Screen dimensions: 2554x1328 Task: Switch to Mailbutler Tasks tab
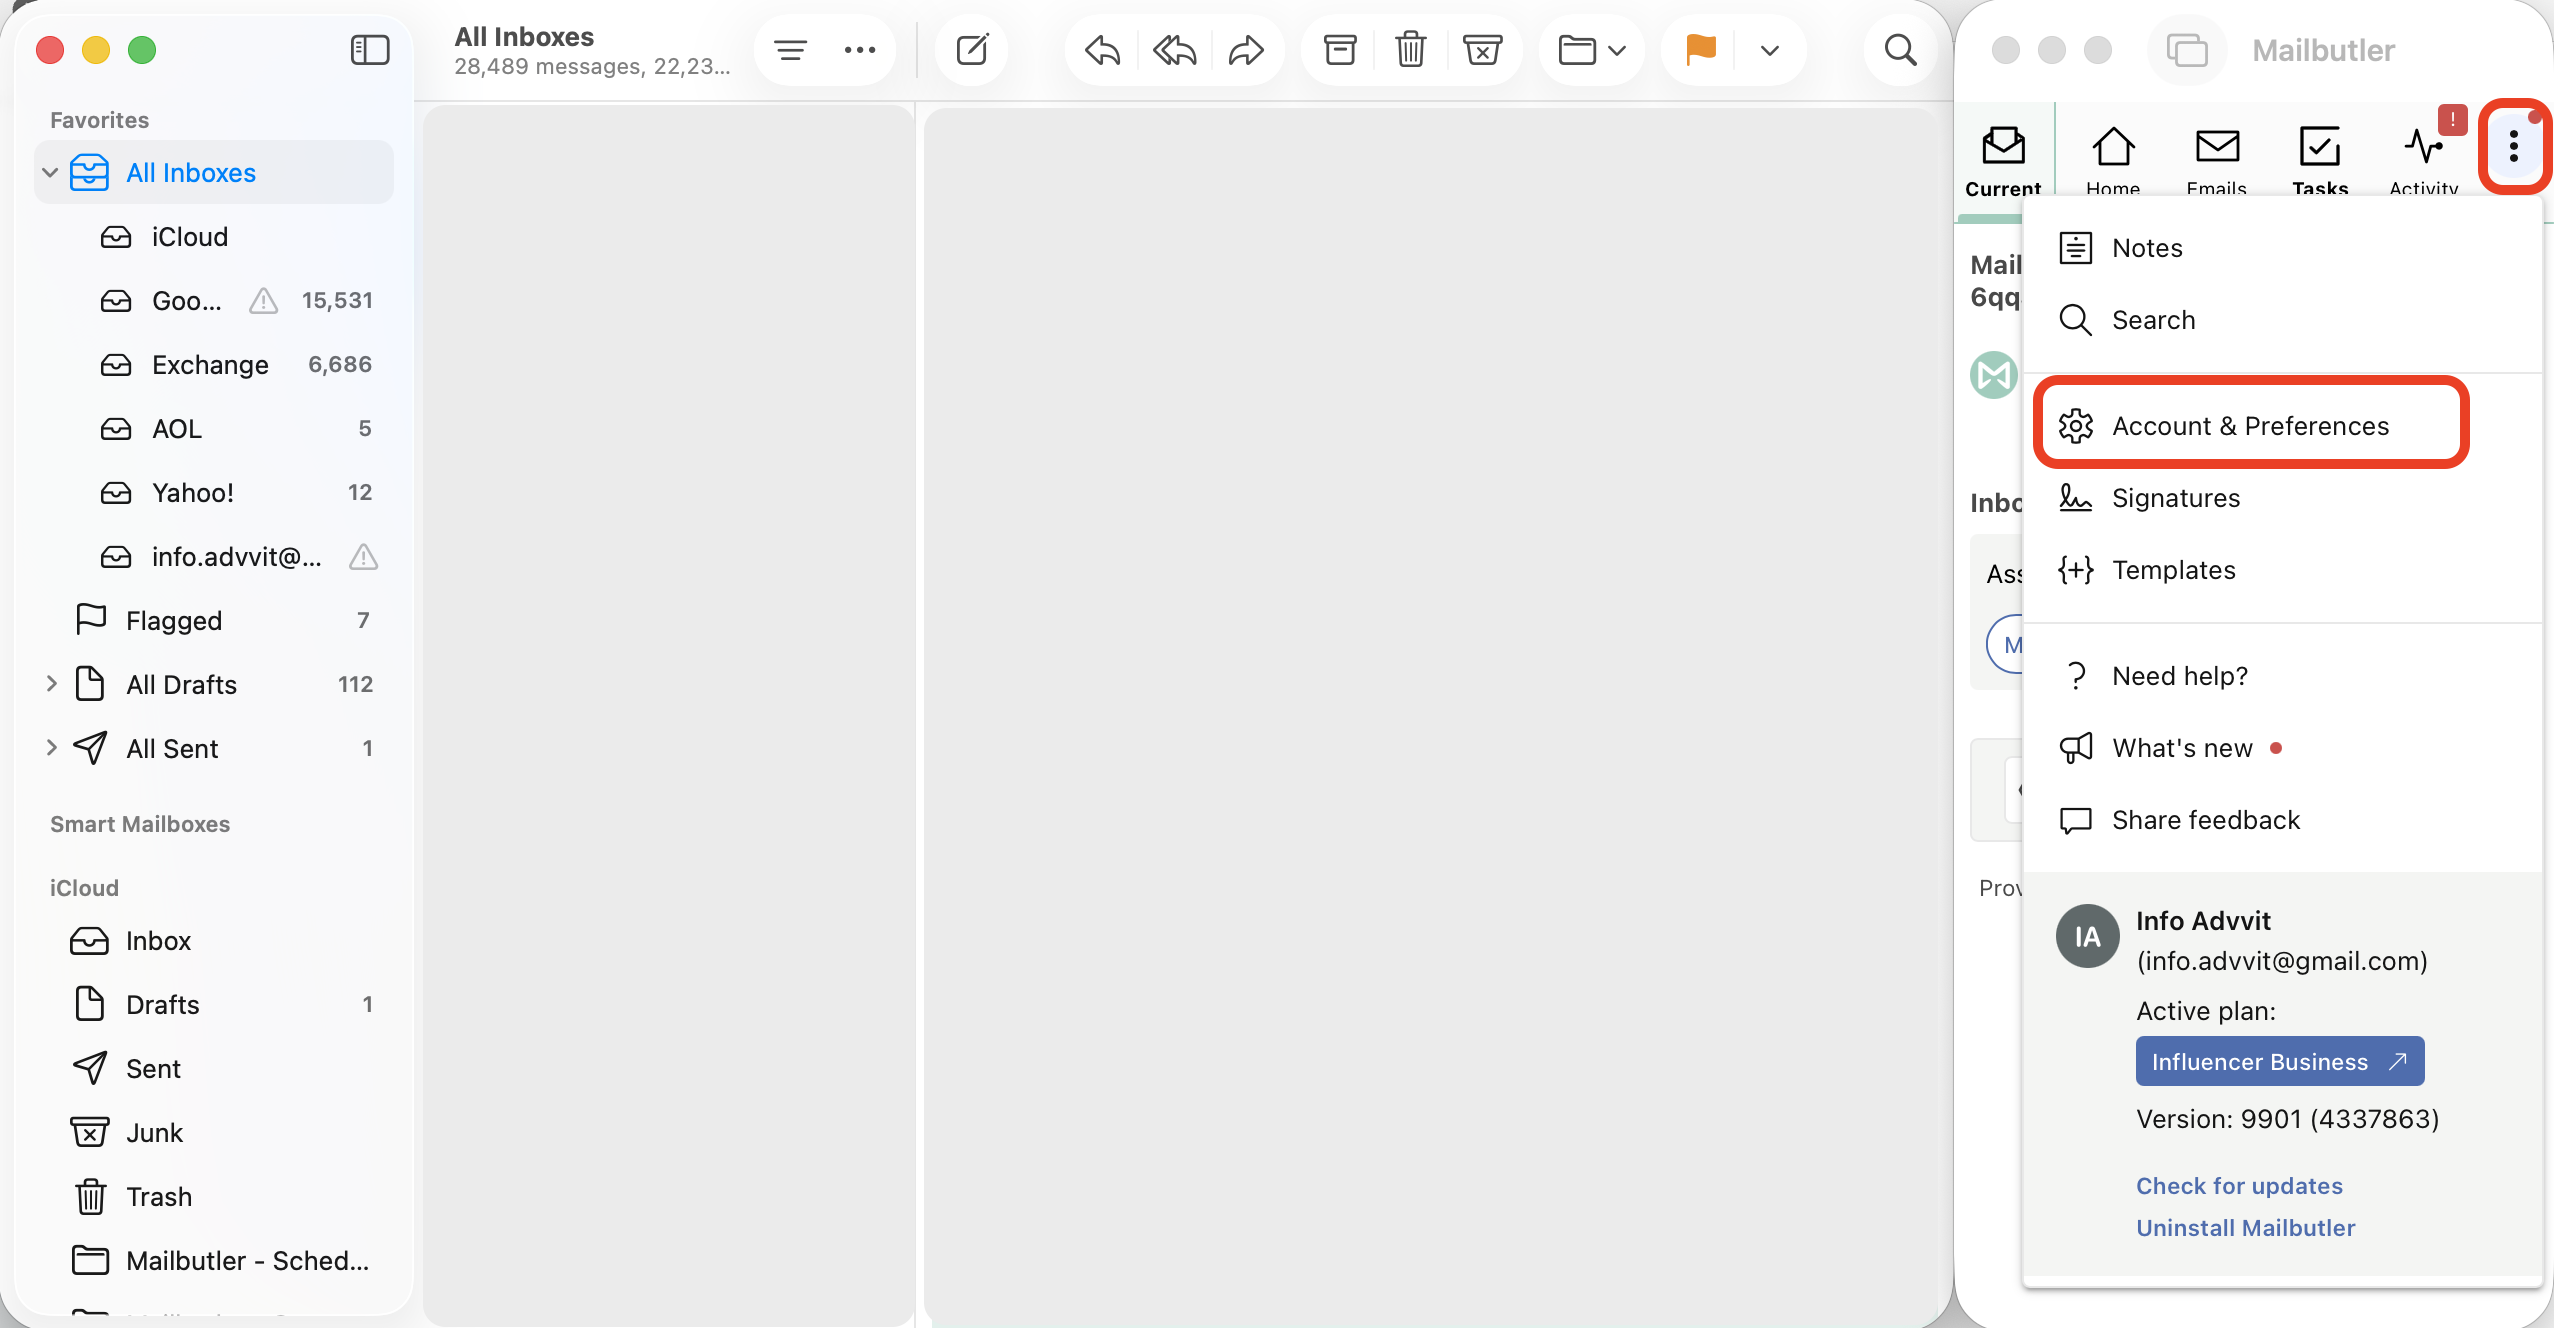tap(2320, 160)
